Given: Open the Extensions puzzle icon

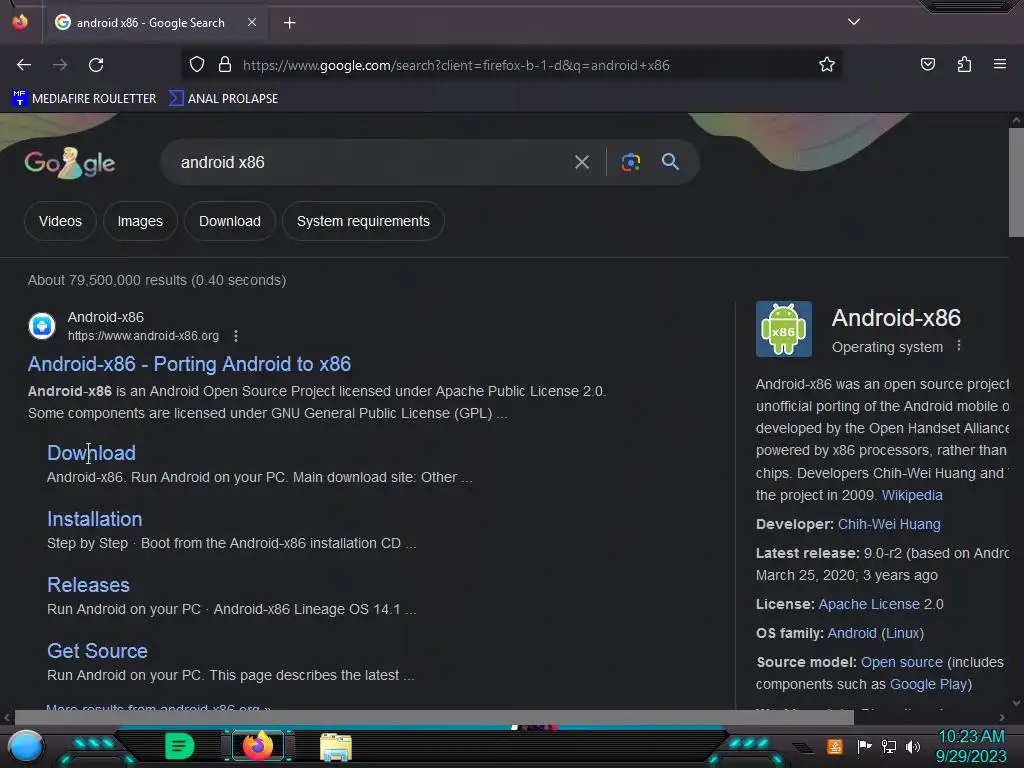Looking at the screenshot, I should point(964,64).
